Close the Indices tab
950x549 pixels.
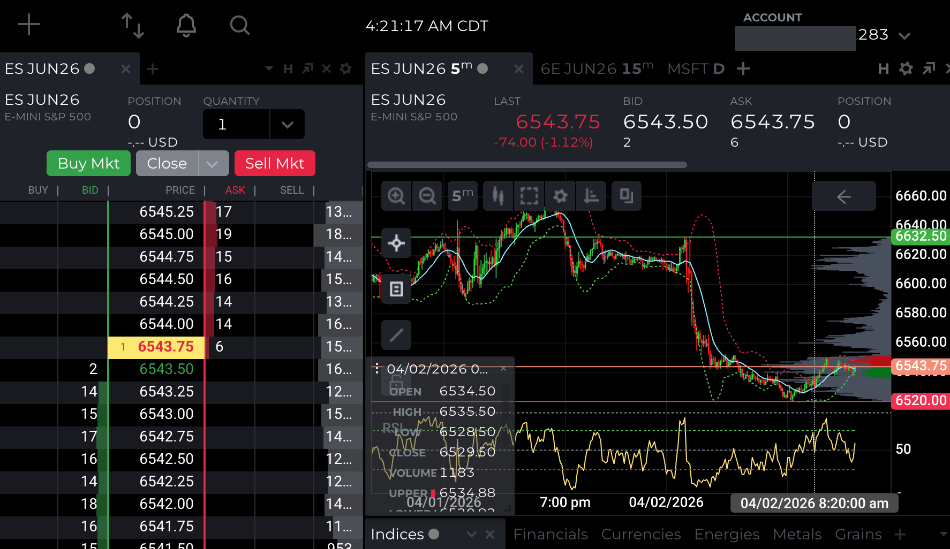(490, 534)
